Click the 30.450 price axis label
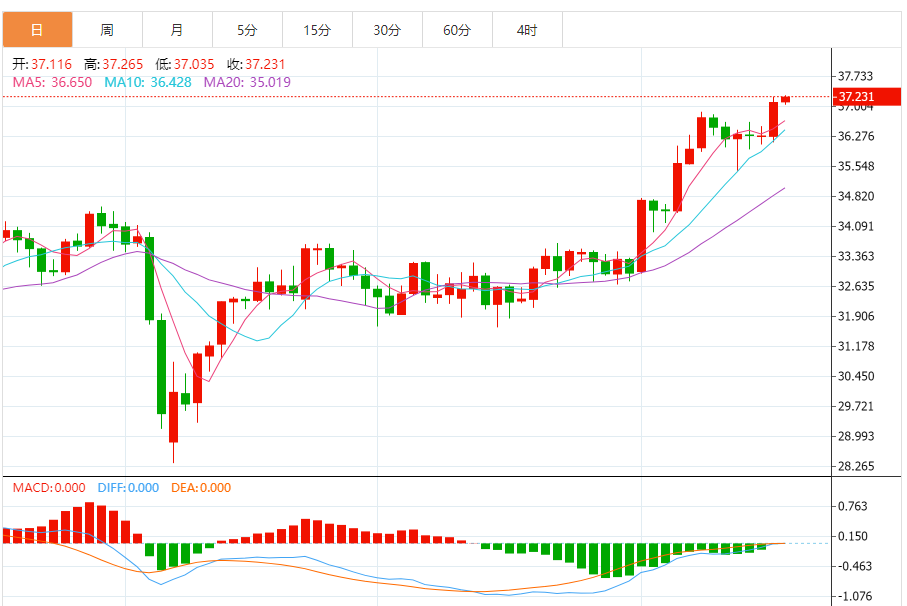This screenshot has width=907, height=606. (x=856, y=376)
